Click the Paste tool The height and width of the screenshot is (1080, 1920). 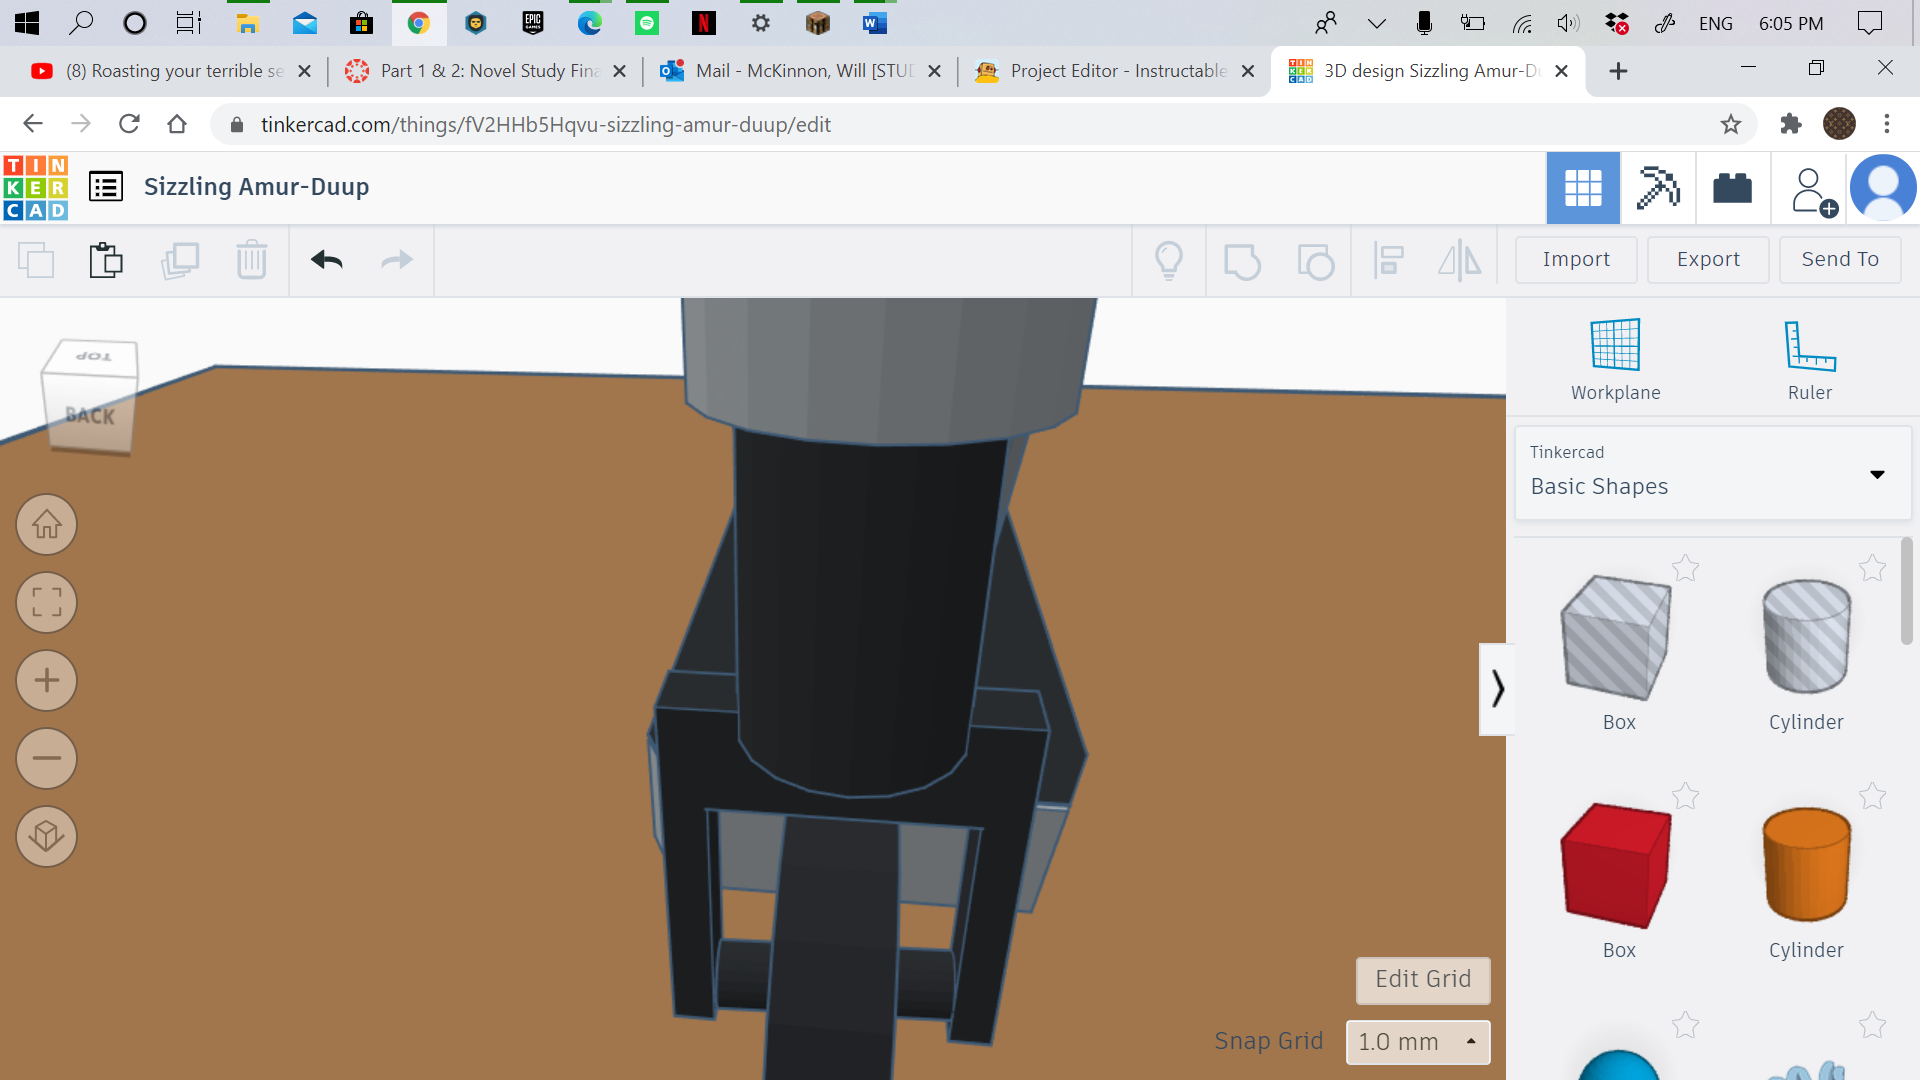106,260
